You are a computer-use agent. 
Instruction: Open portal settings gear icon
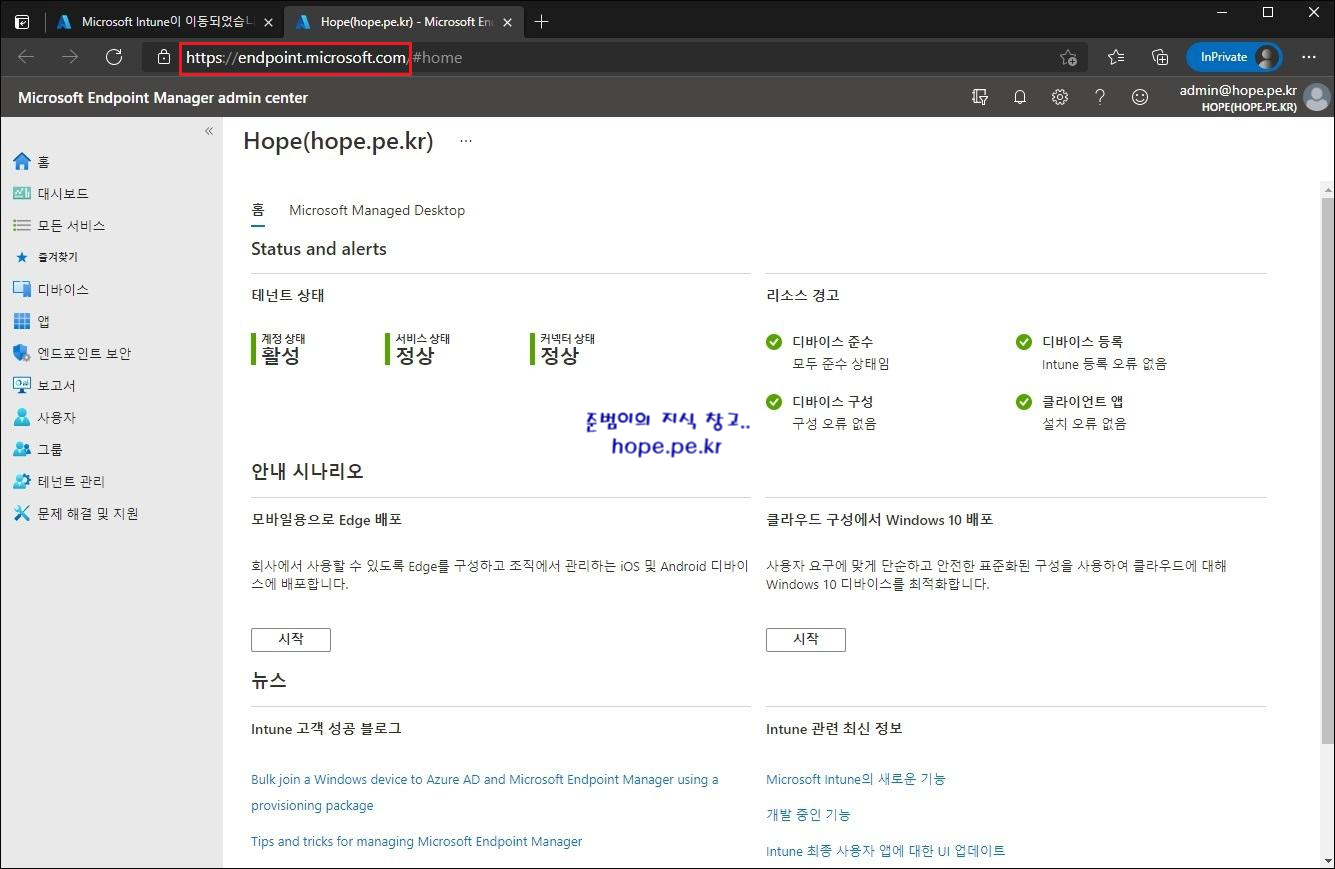(1060, 97)
